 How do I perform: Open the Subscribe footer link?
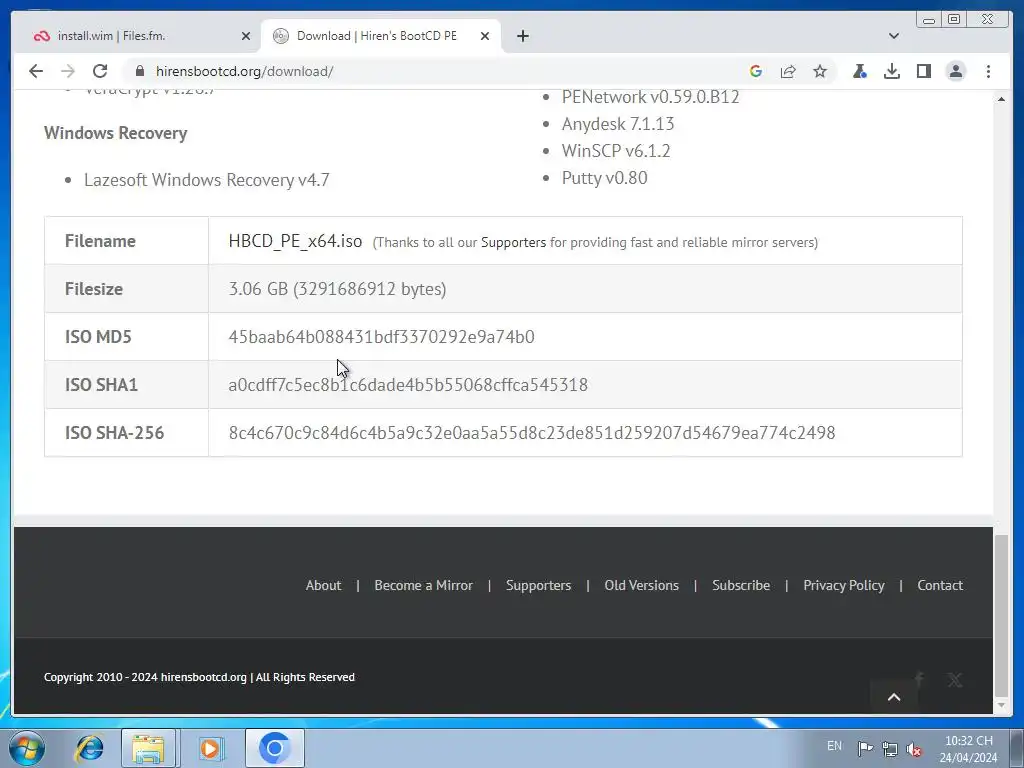(x=741, y=585)
